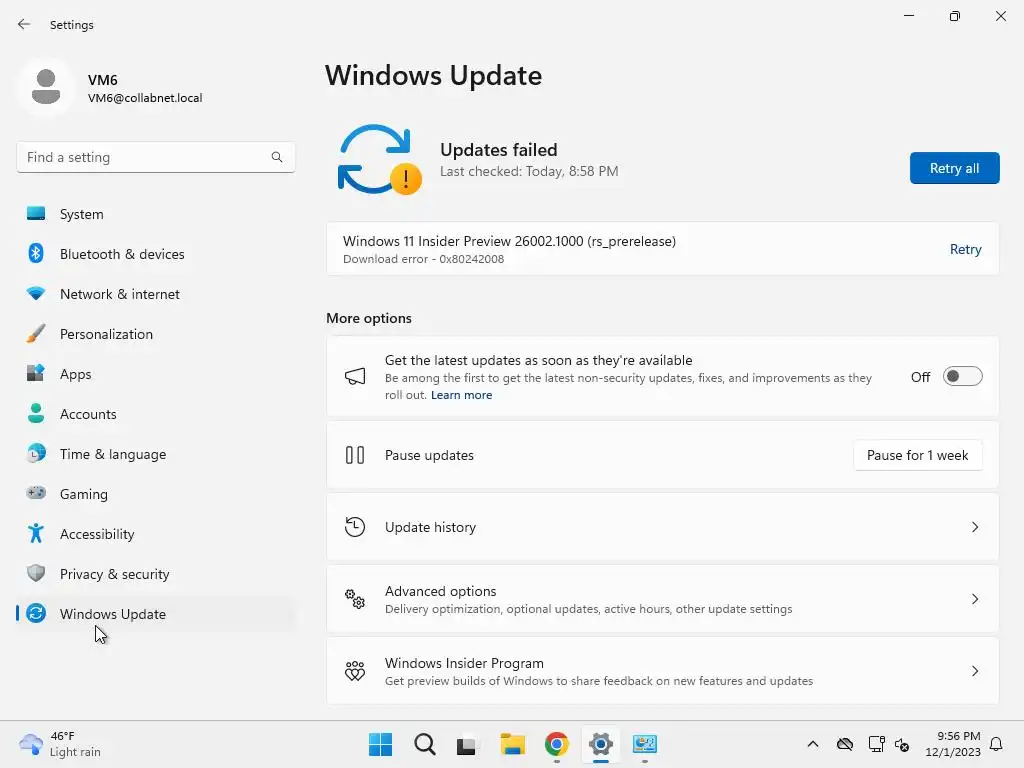Viewport: 1024px width, 768px height.
Task: Focus the Find a setting search box
Action: [x=155, y=157]
